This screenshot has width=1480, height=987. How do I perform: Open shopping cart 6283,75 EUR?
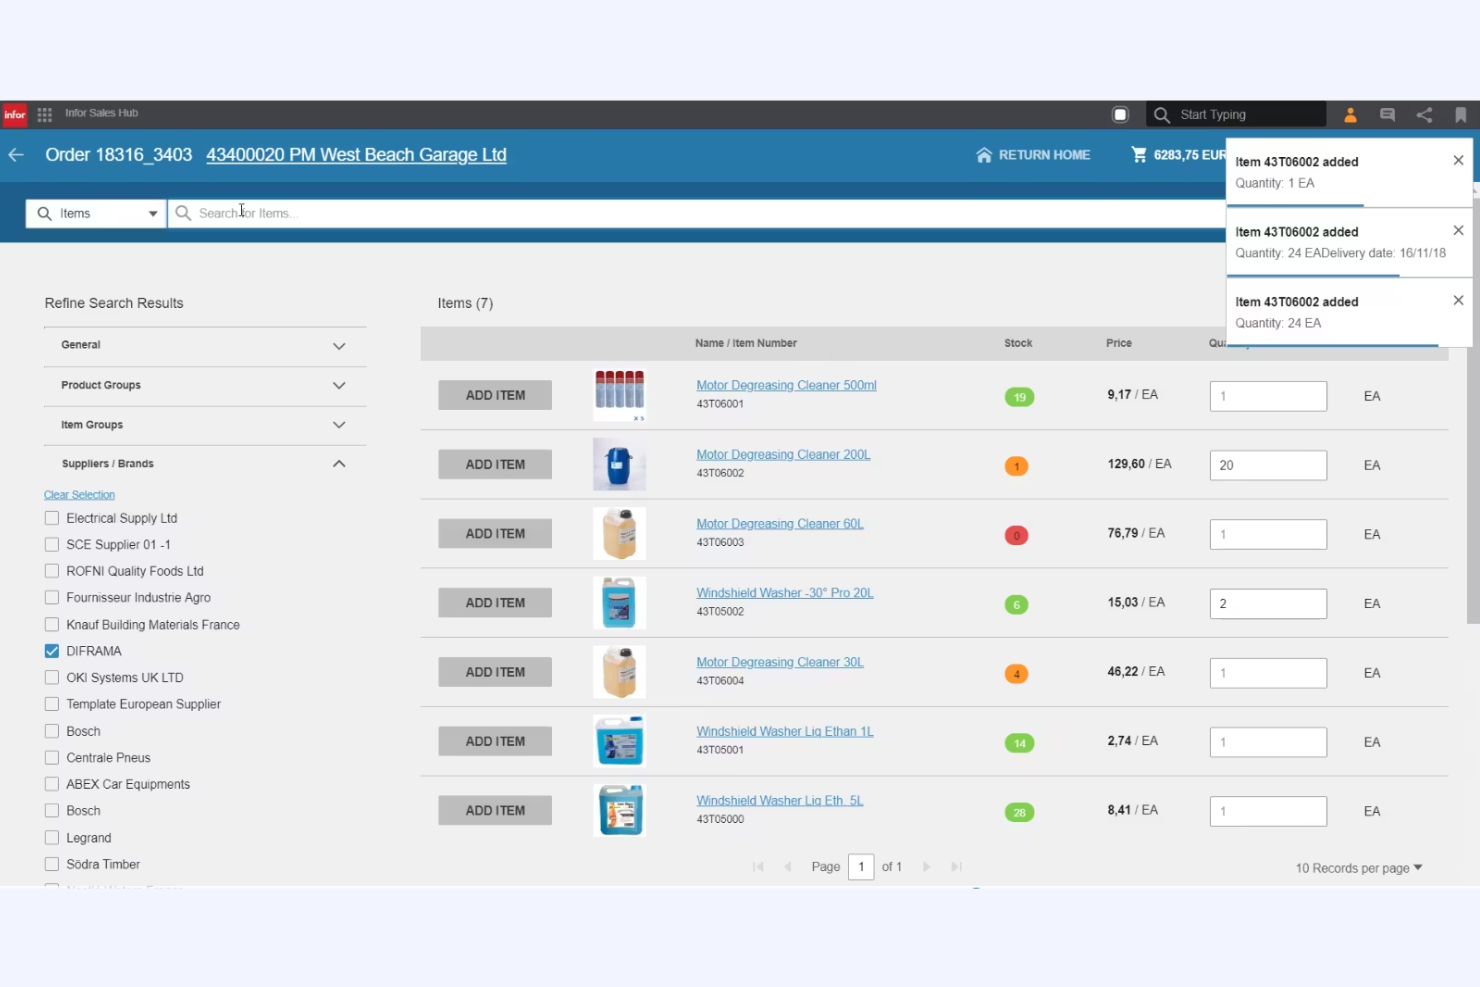click(x=1178, y=155)
